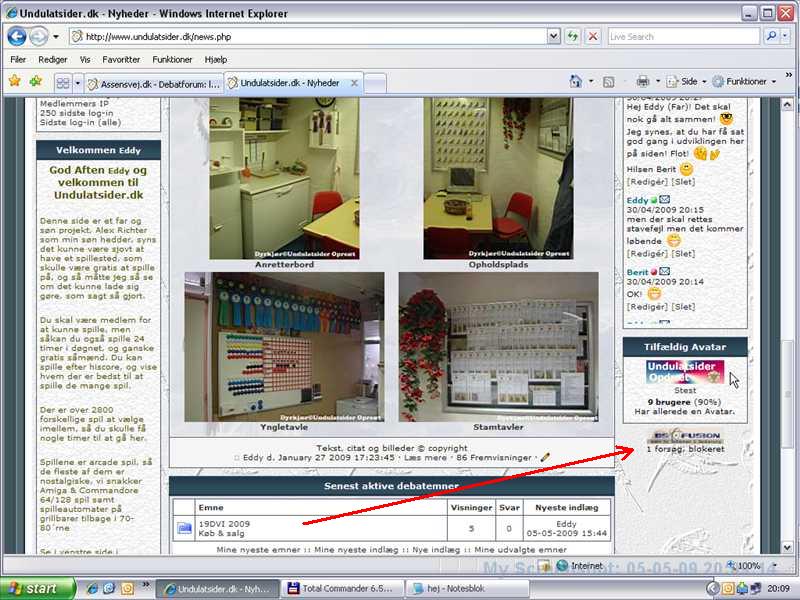
Task: Open the Mine nyeste indlæg link
Action: pyautogui.click(x=356, y=549)
